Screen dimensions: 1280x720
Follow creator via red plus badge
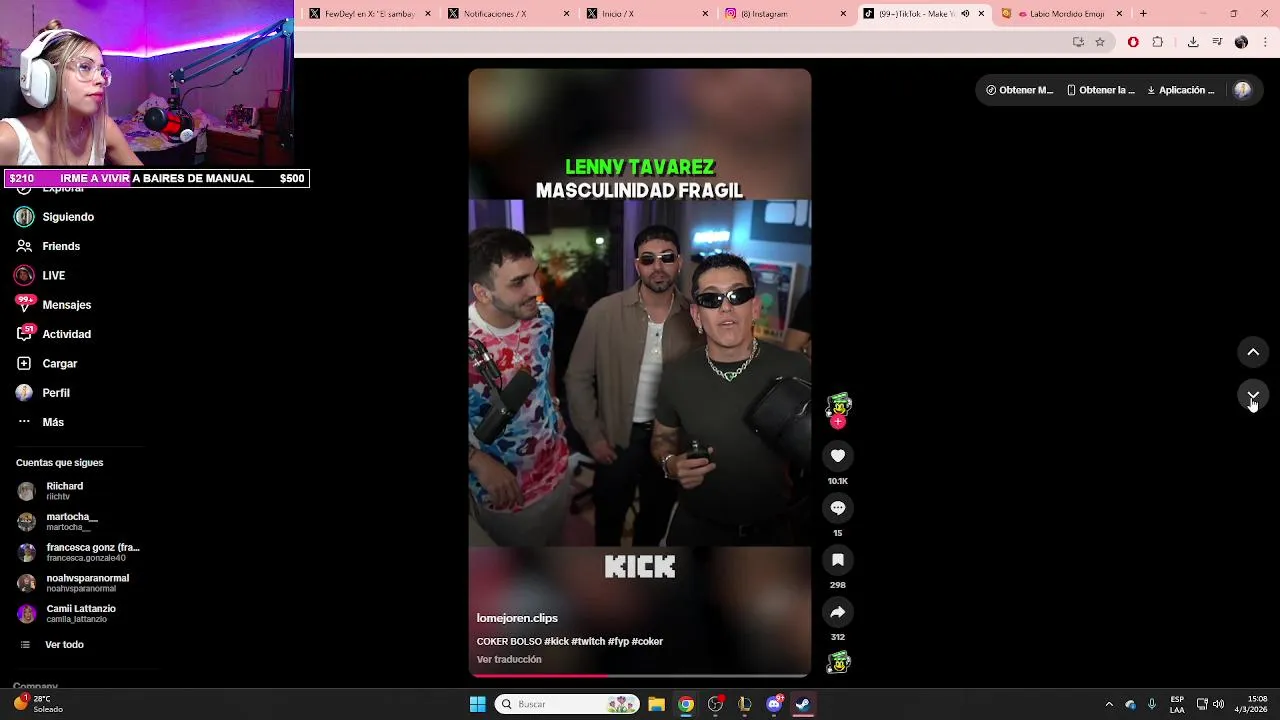pyautogui.click(x=838, y=422)
